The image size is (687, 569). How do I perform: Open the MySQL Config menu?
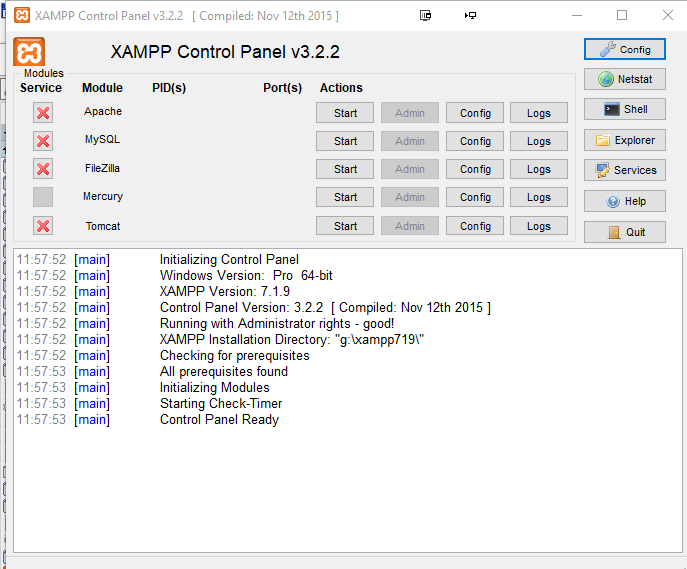[x=475, y=141]
